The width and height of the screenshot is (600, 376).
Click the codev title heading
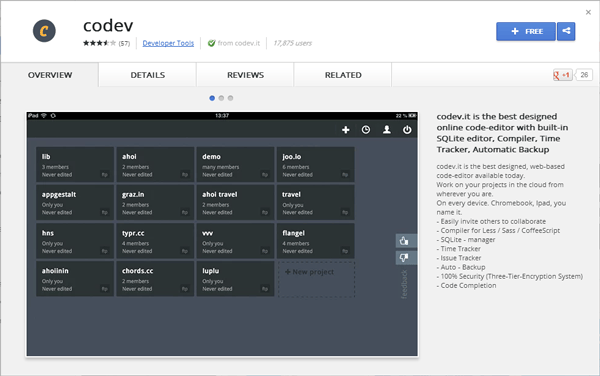108,26
